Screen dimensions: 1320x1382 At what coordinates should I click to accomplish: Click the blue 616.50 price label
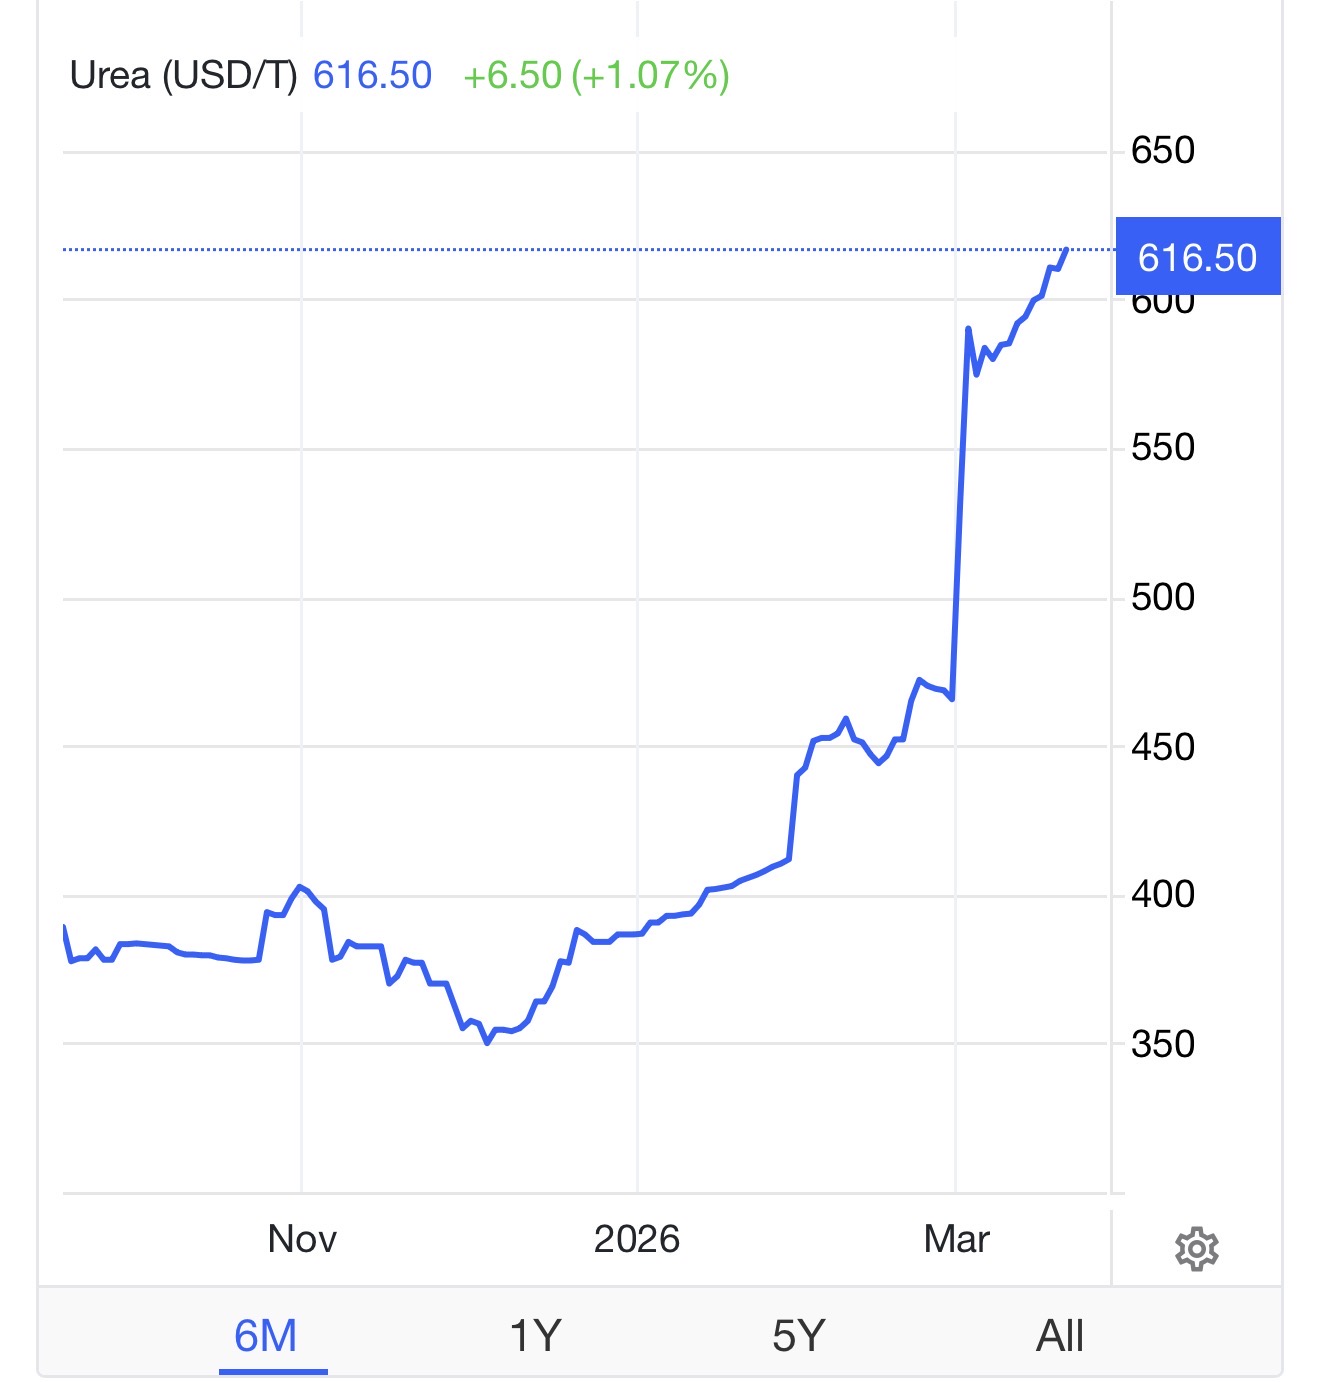(x=1197, y=257)
